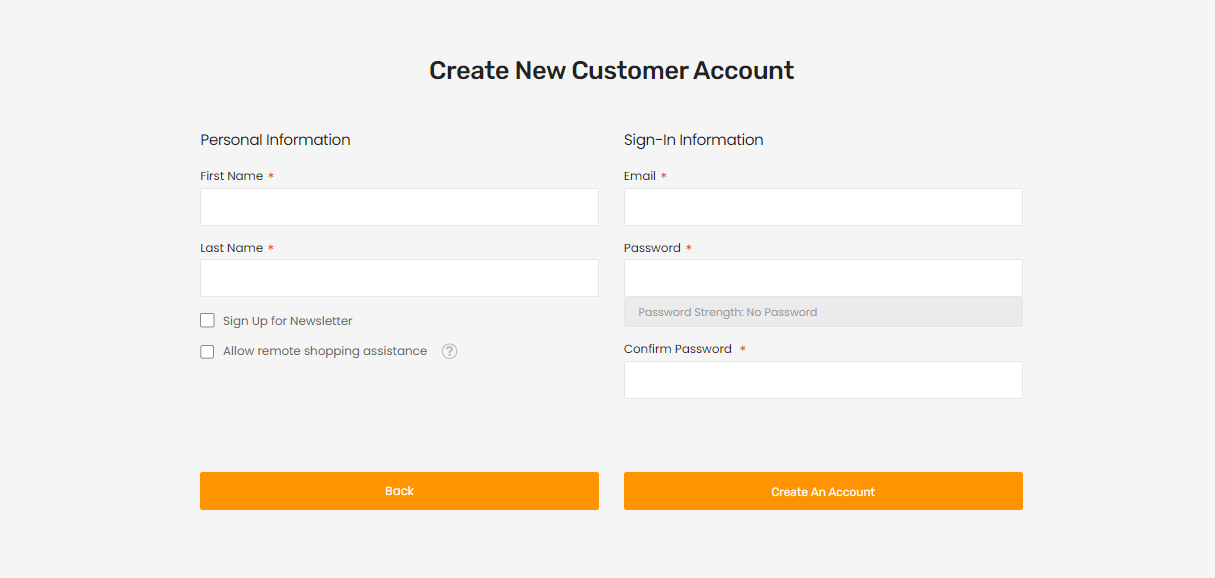This screenshot has width=1215, height=578.
Task: Click the "Allow remote shopping assistance" label text
Action: 325,351
